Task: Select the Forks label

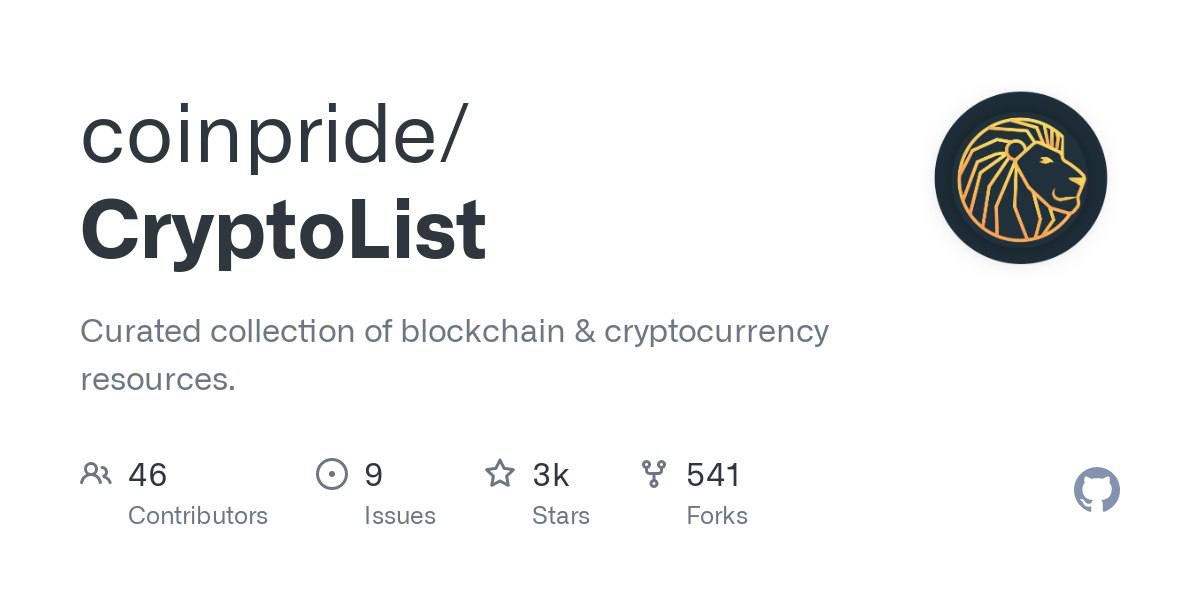Action: pos(717,516)
